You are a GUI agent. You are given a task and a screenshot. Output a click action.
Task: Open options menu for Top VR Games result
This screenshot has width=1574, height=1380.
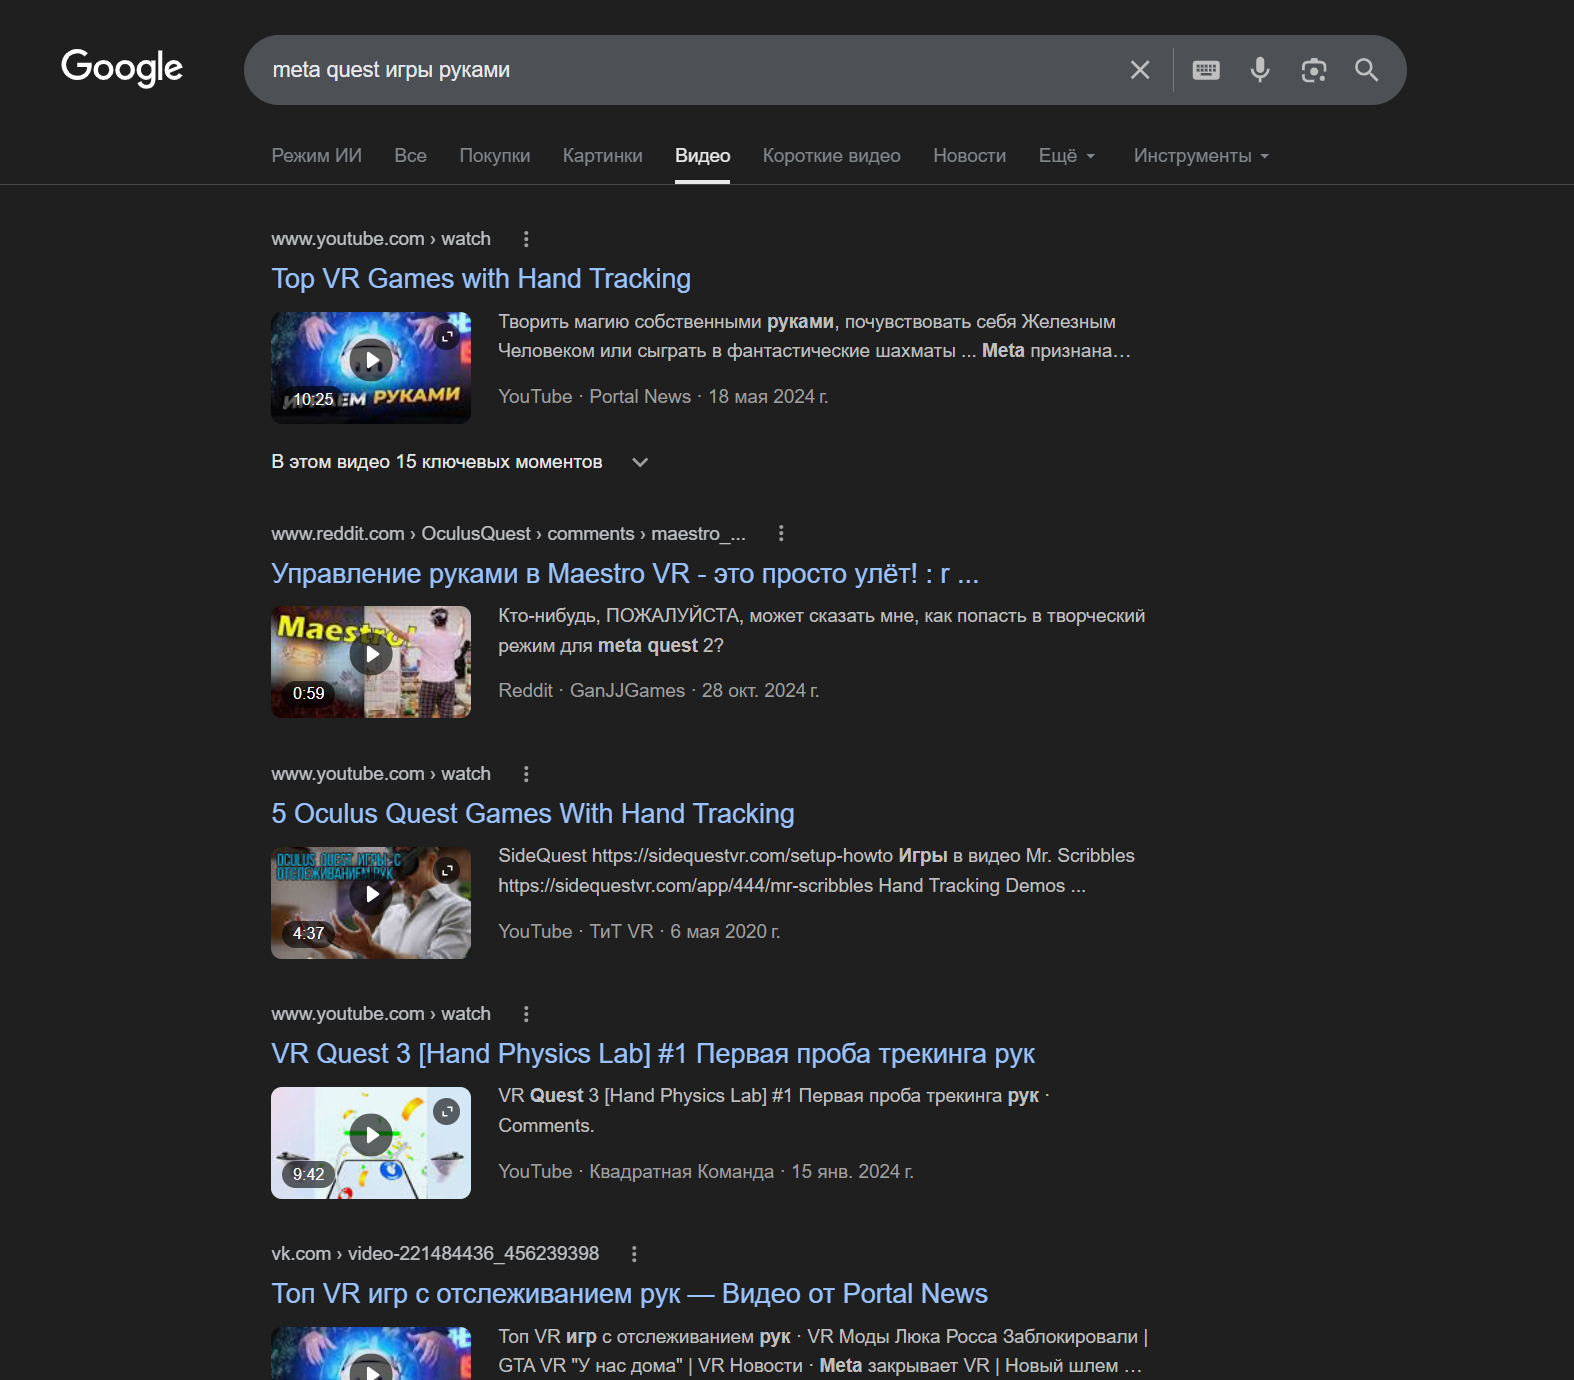526,239
